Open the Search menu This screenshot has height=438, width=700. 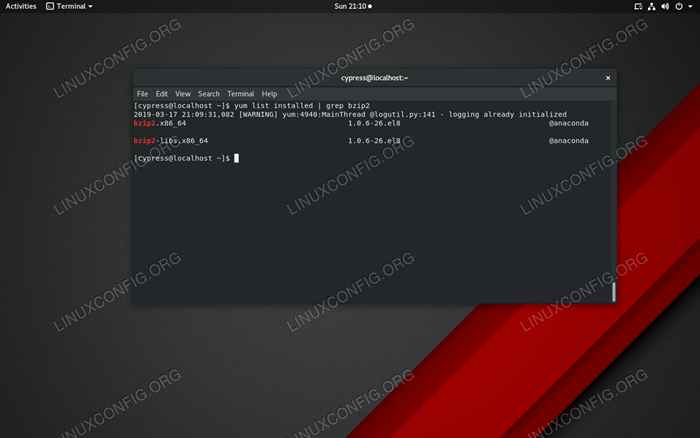click(209, 94)
